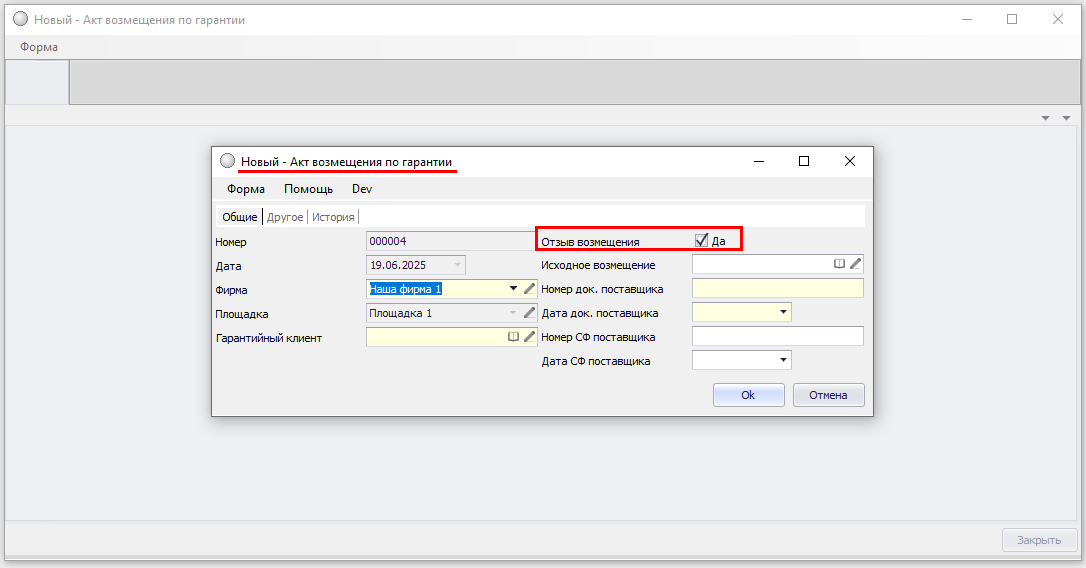The height and width of the screenshot is (568, 1086).
Task: Click the round icon in dialog title bar
Action: click(227, 161)
